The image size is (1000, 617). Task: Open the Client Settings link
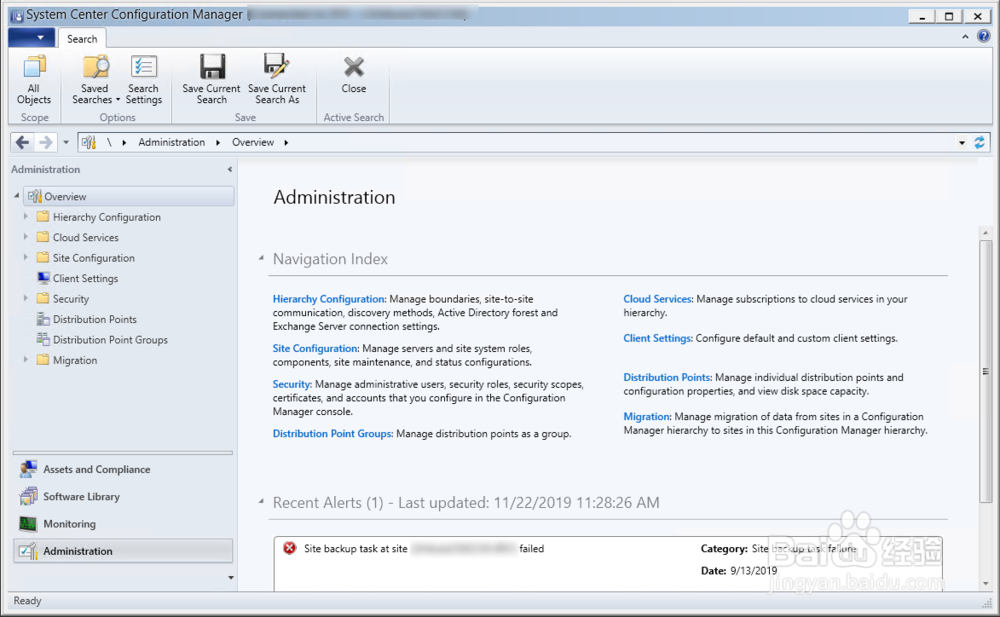(658, 338)
